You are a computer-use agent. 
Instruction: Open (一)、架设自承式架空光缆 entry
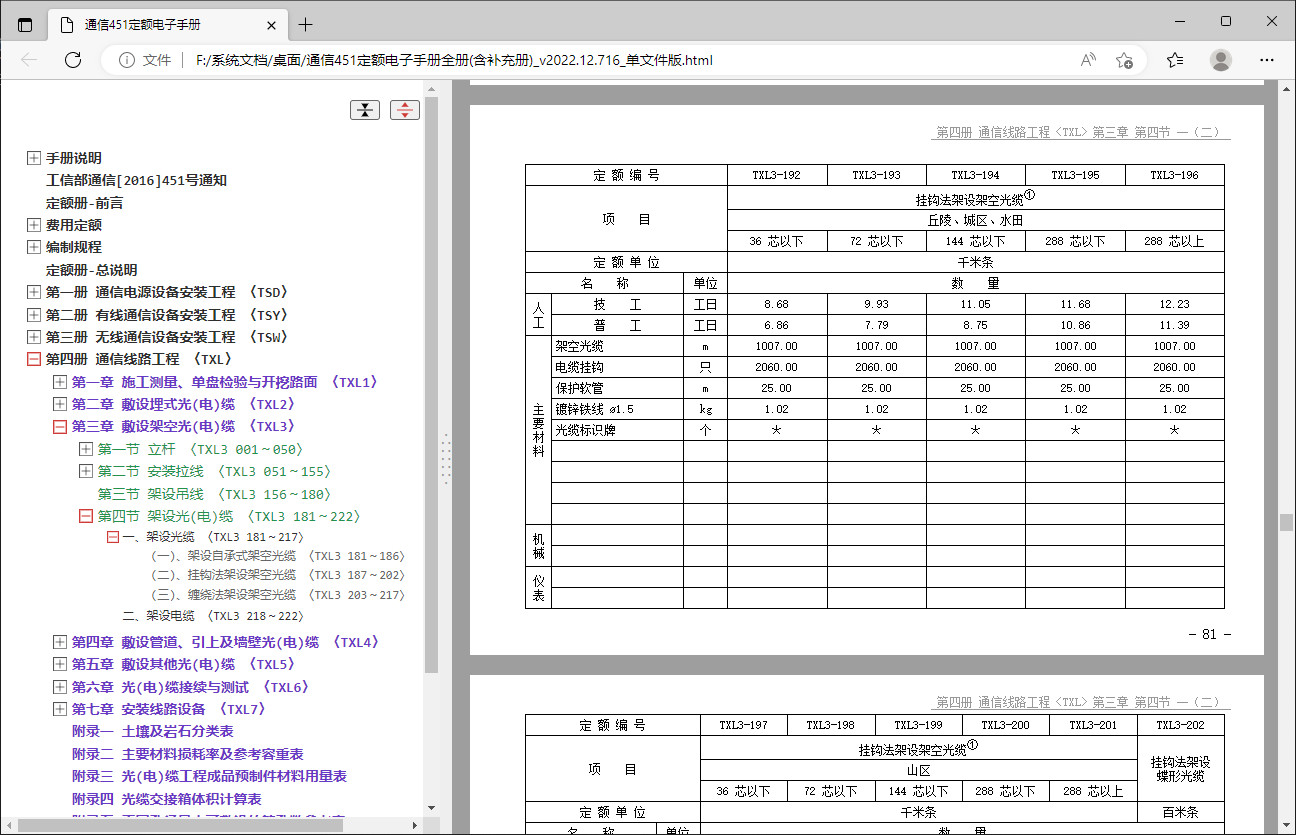pyautogui.click(x=277, y=556)
